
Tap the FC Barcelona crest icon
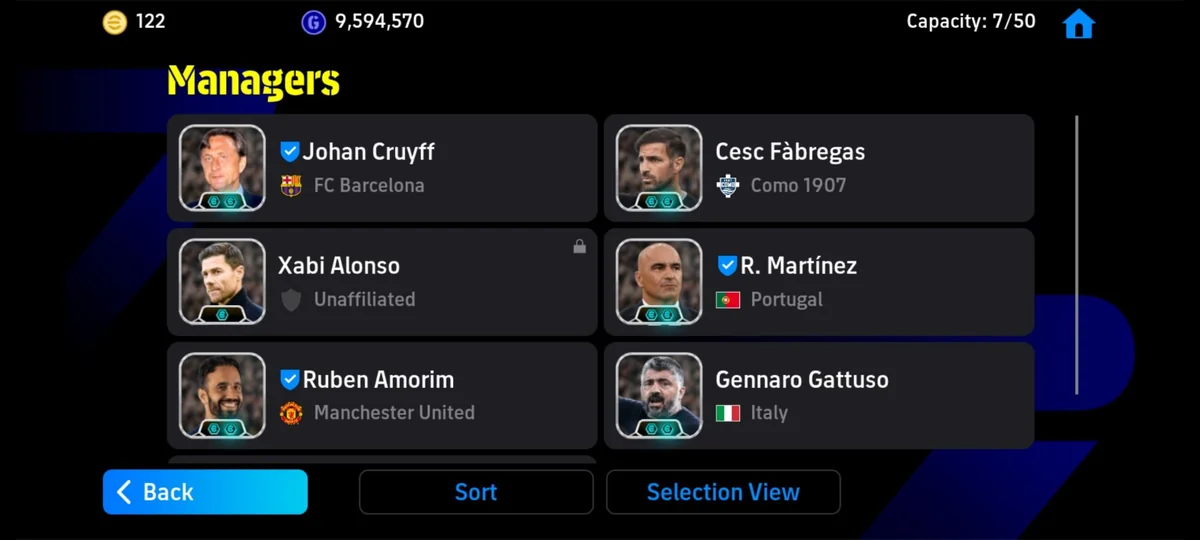pyautogui.click(x=291, y=185)
